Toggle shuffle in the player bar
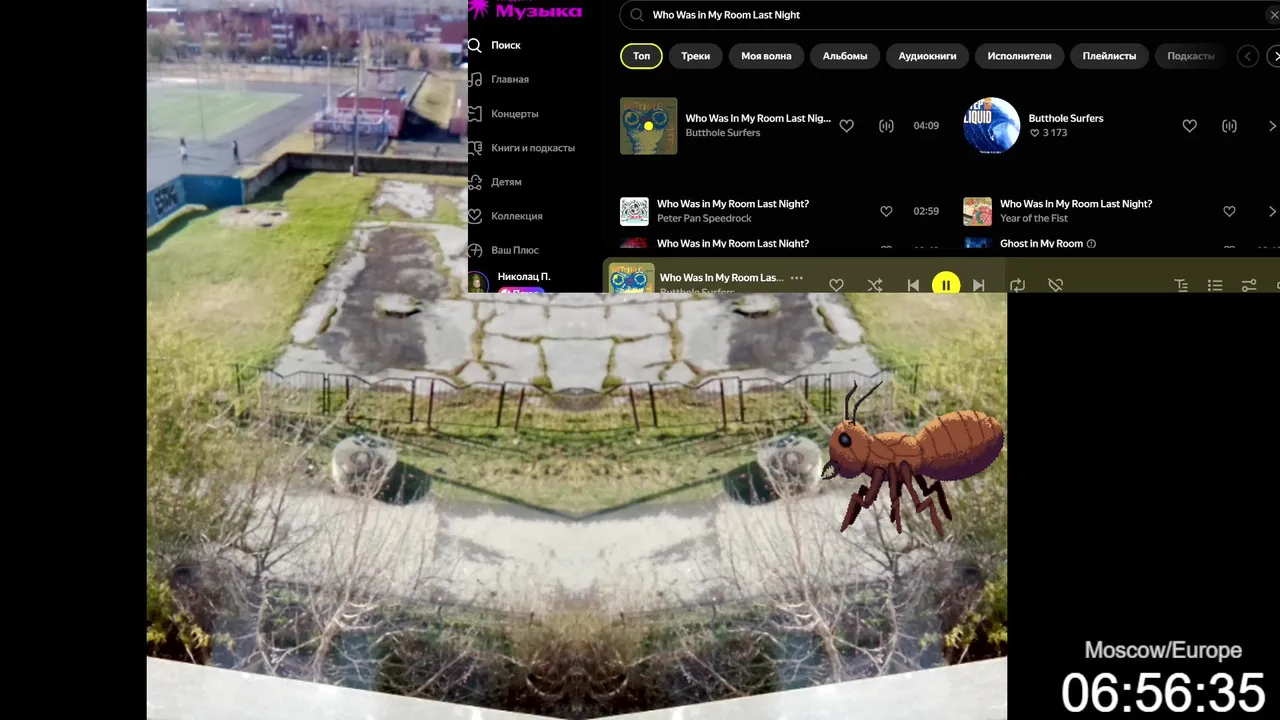 coord(875,285)
